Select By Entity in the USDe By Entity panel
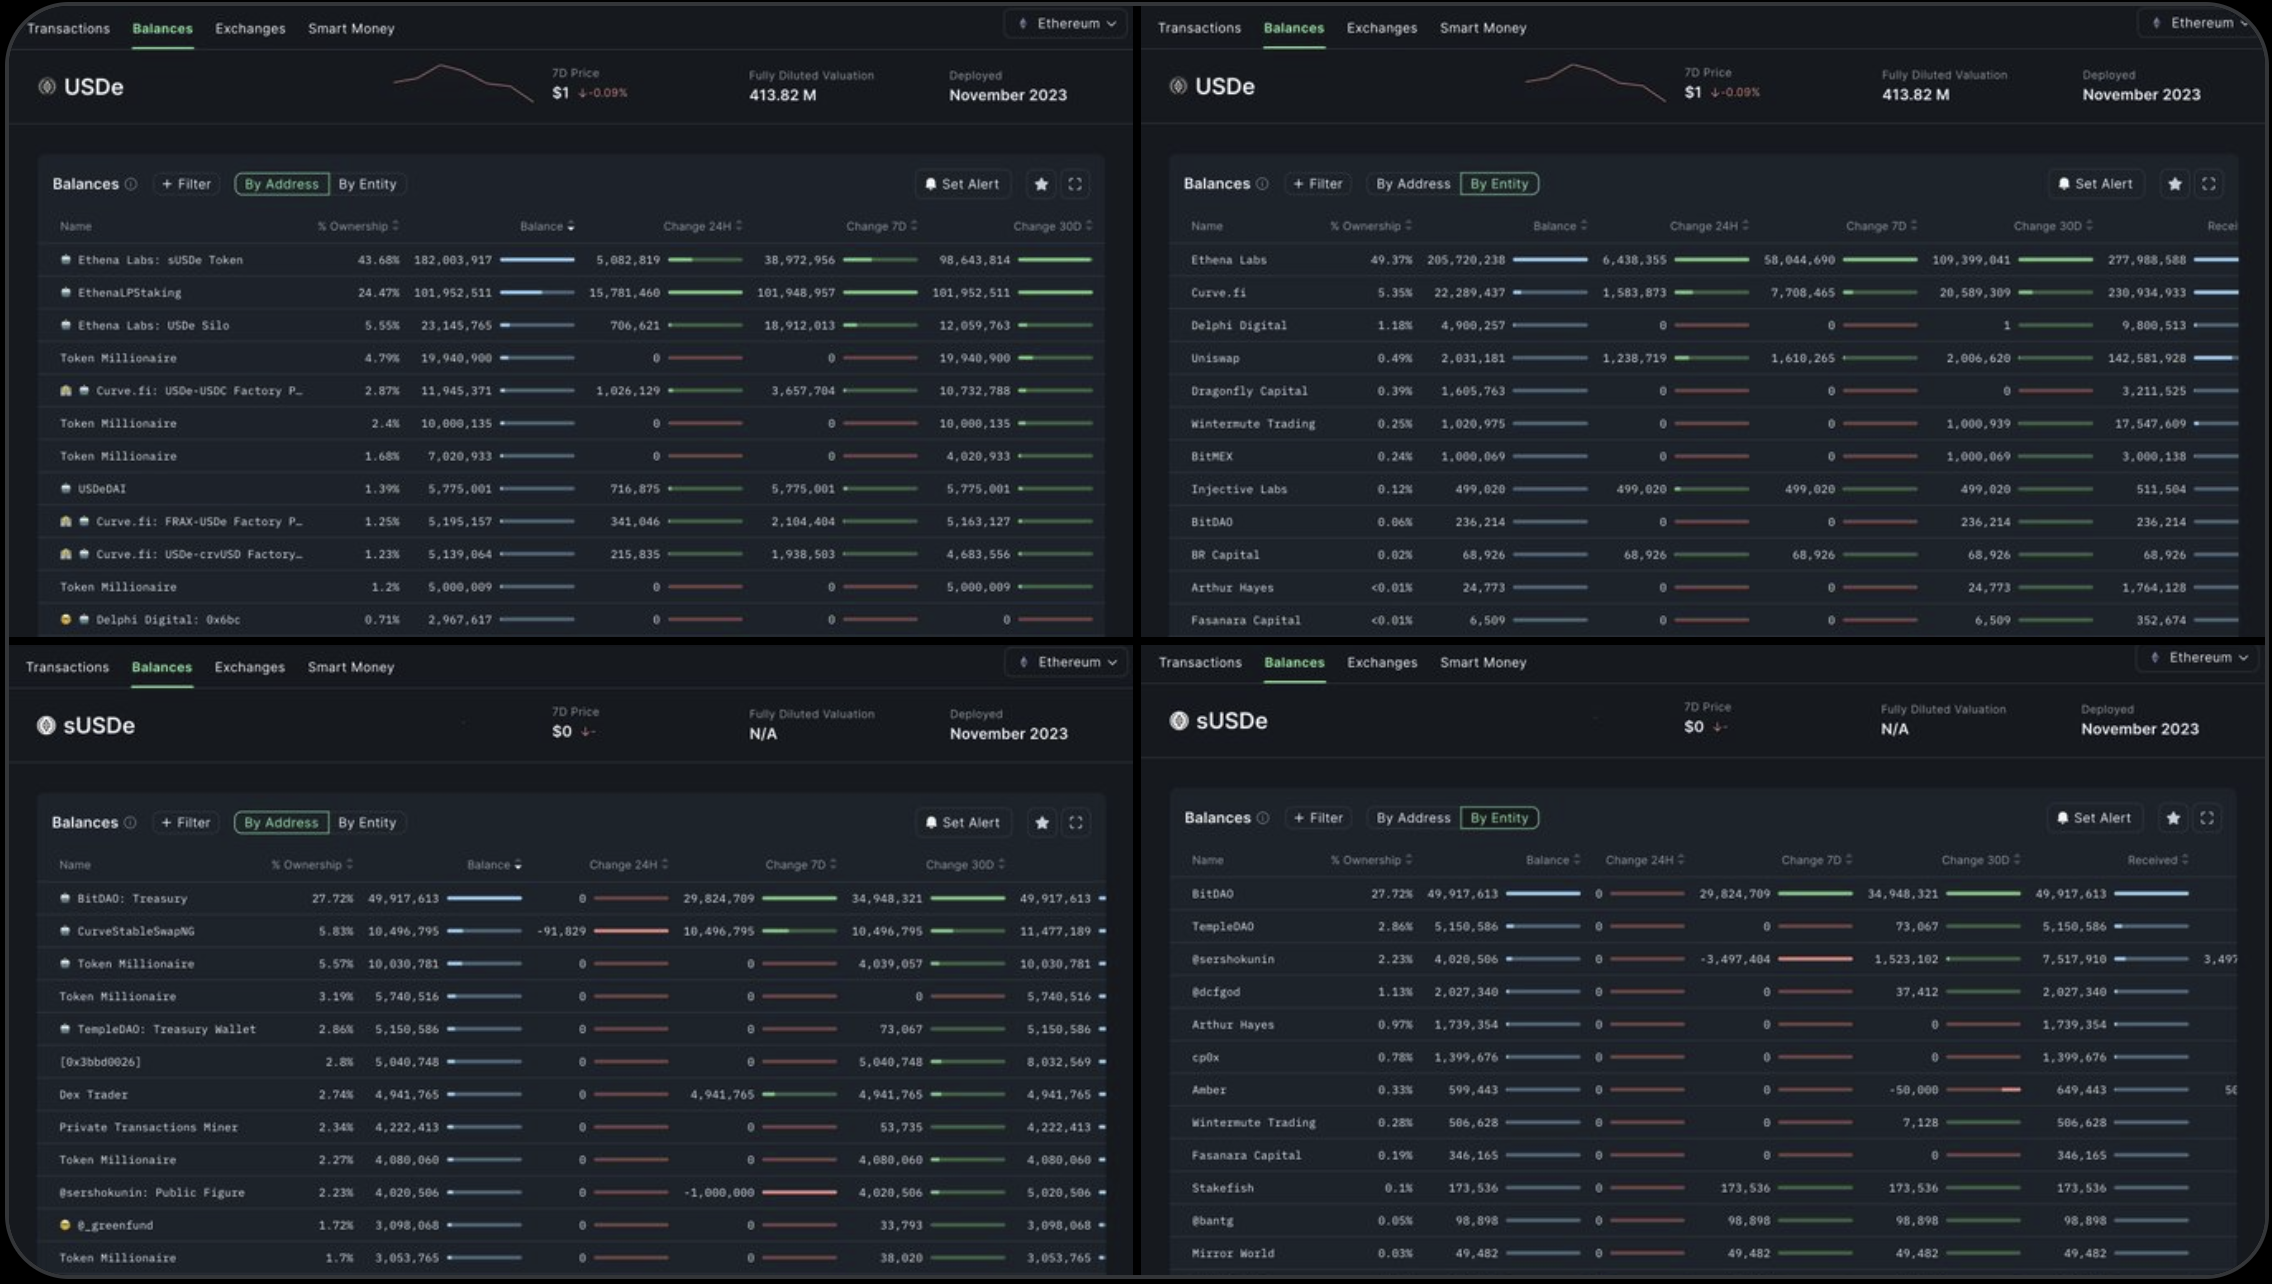Screen dimensions: 2272x1284 (1499, 184)
